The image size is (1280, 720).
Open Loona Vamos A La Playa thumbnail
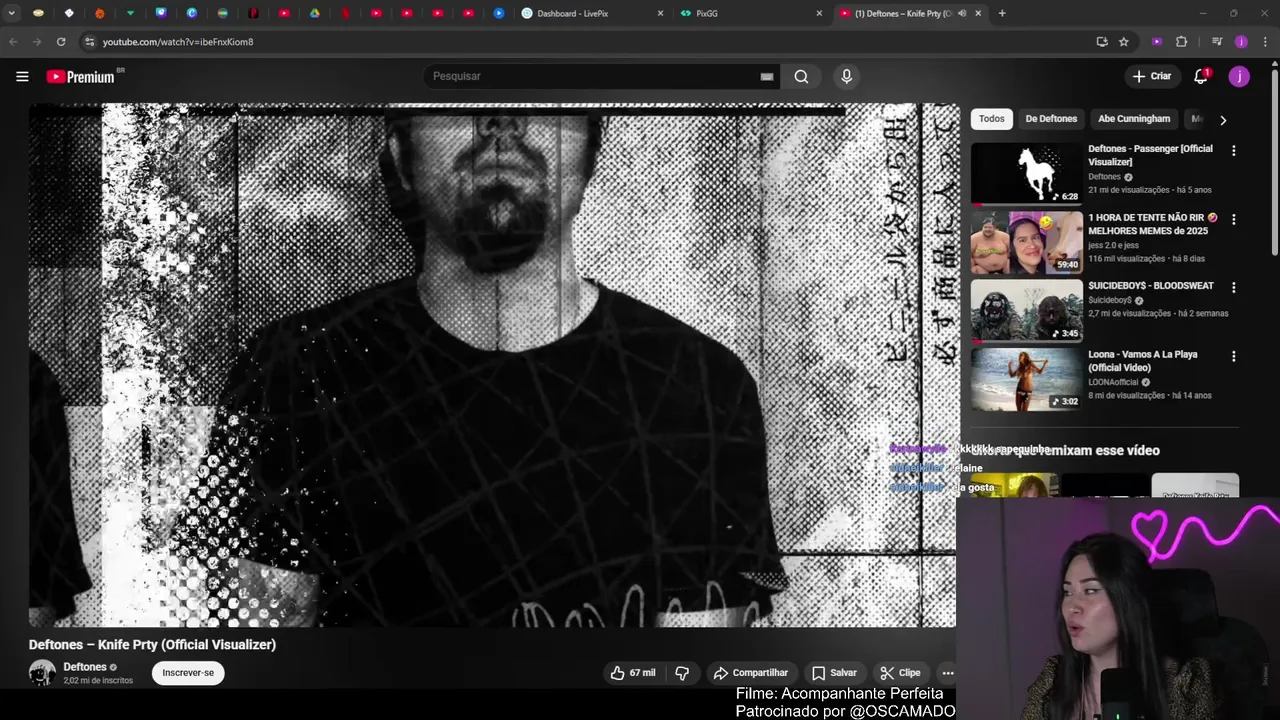1027,379
